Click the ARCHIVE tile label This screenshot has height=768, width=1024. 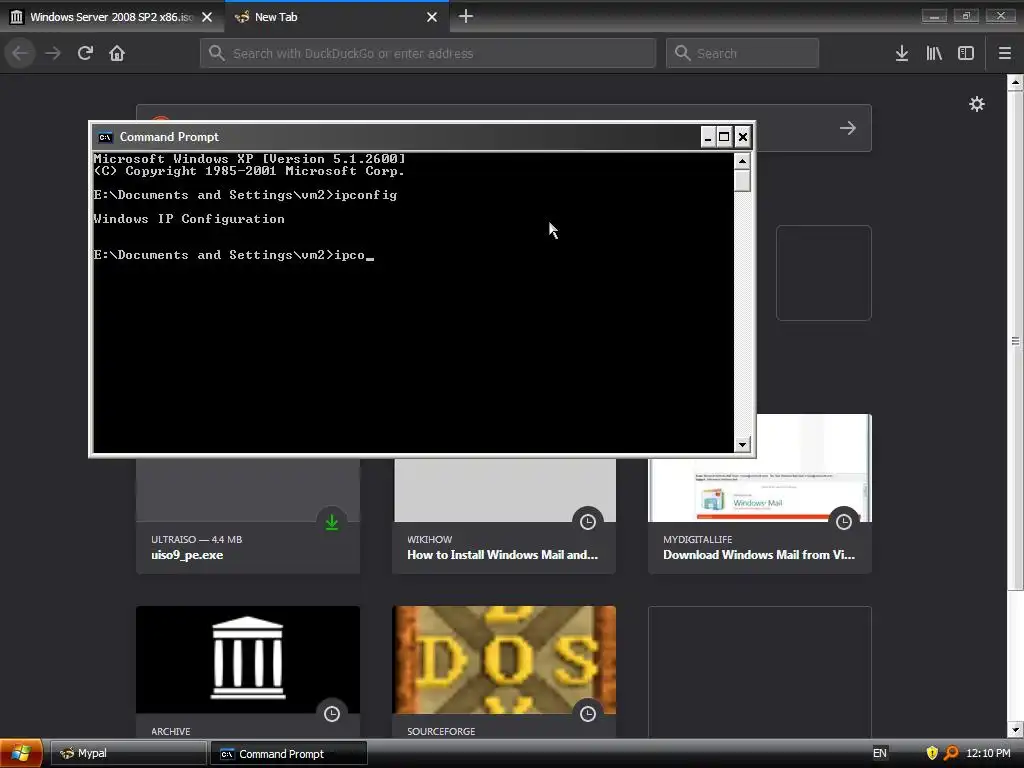pos(170,731)
